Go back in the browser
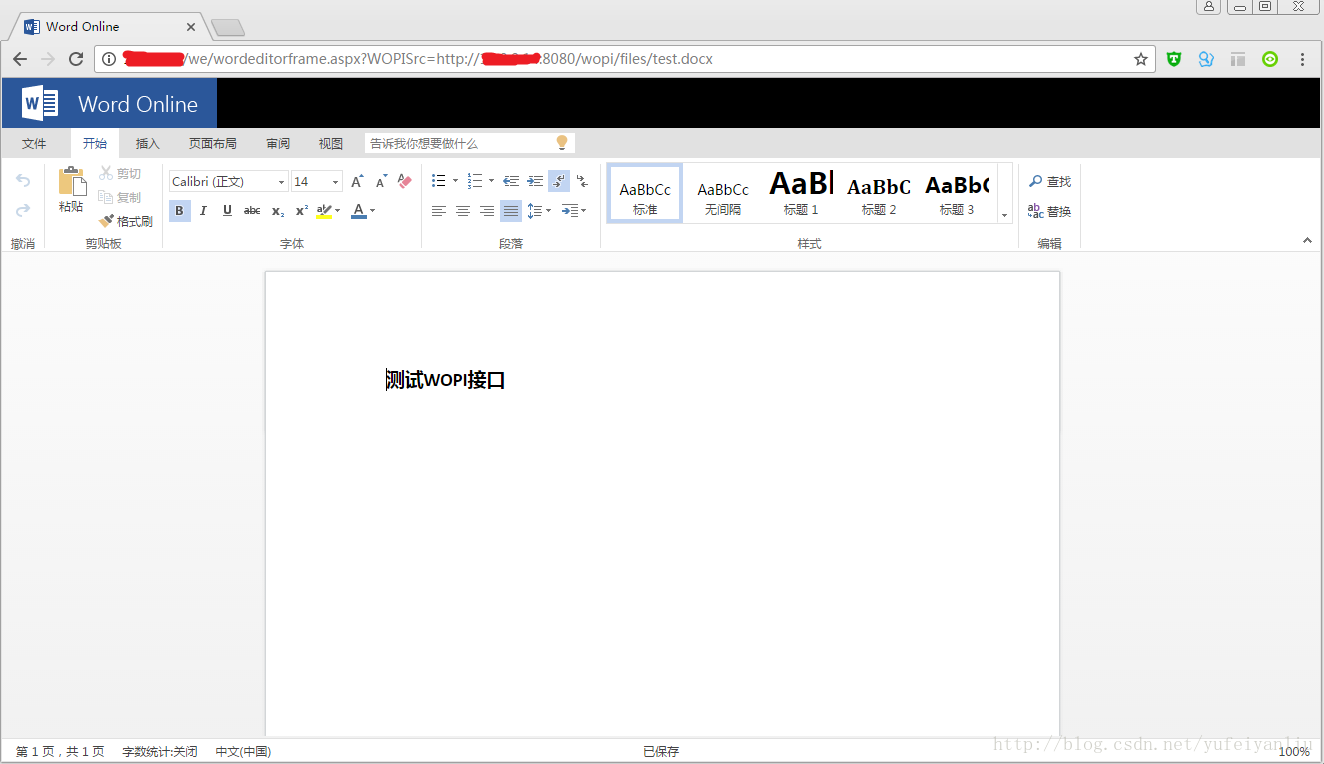Screen dimensions: 1324x764 (20, 59)
